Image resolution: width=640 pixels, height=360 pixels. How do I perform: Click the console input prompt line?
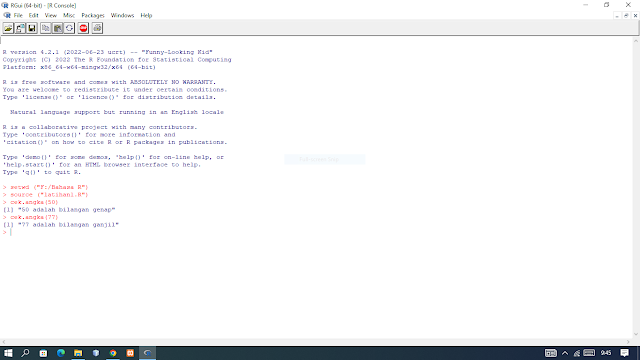point(7,232)
